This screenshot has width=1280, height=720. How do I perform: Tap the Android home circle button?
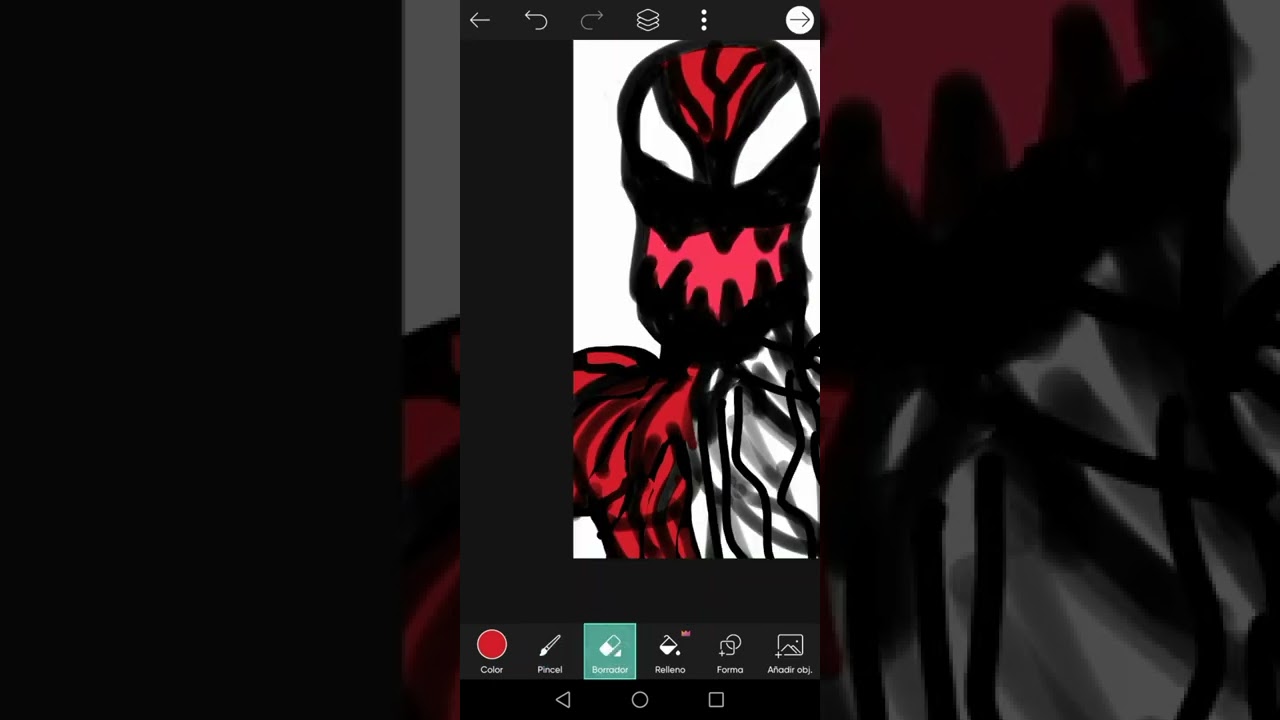tap(640, 700)
